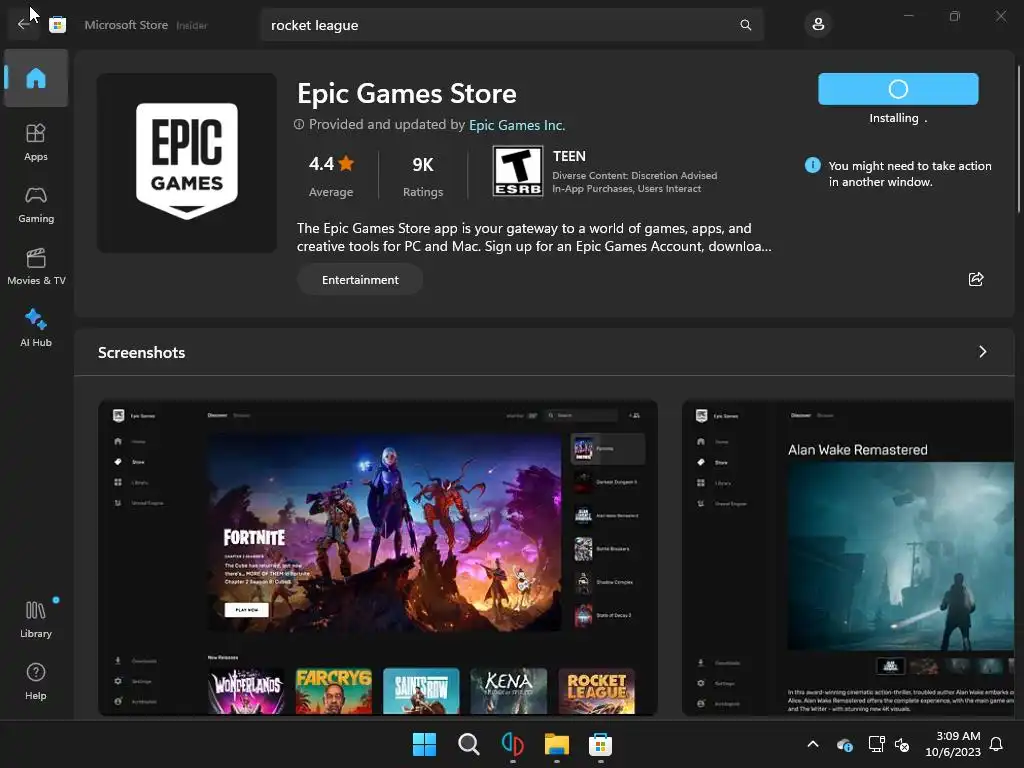Click the Insider label in title bar
This screenshot has height=768, width=1024.
[192, 25]
